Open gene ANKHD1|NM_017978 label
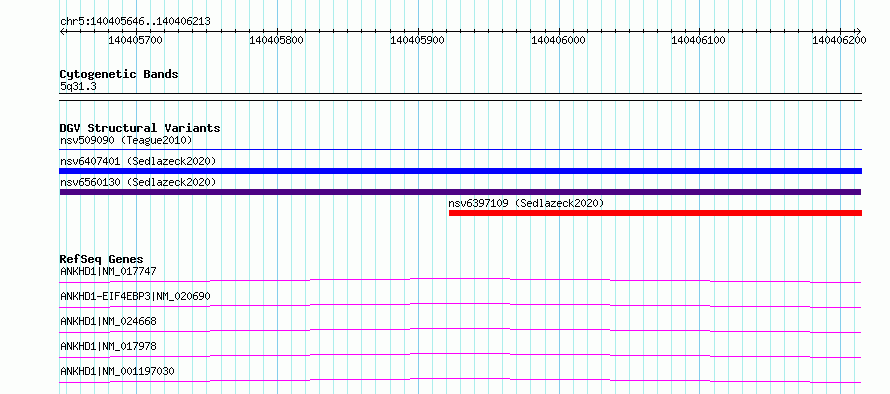Screen dimensions: 890x394 pos(108,346)
